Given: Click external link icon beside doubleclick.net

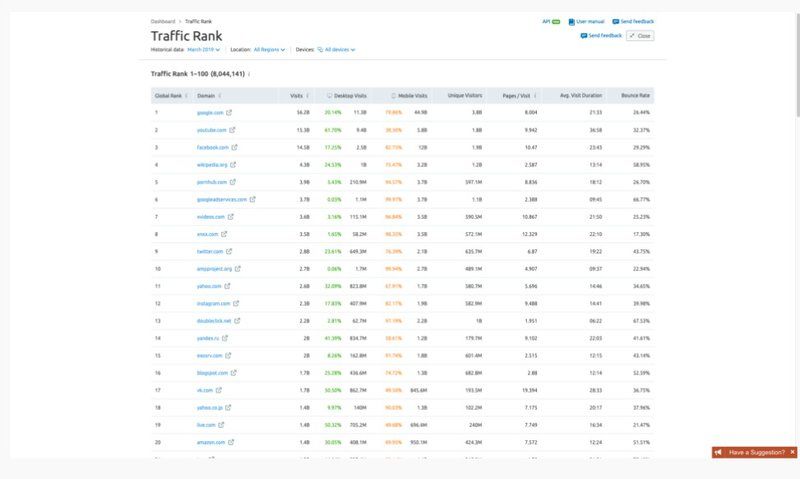Looking at the screenshot, I should [x=237, y=321].
